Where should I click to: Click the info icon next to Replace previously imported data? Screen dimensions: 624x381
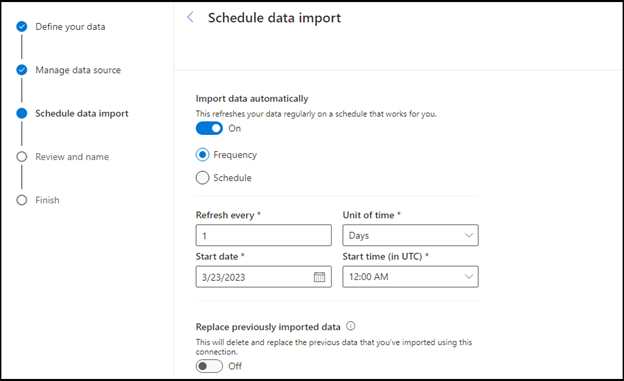click(351, 326)
